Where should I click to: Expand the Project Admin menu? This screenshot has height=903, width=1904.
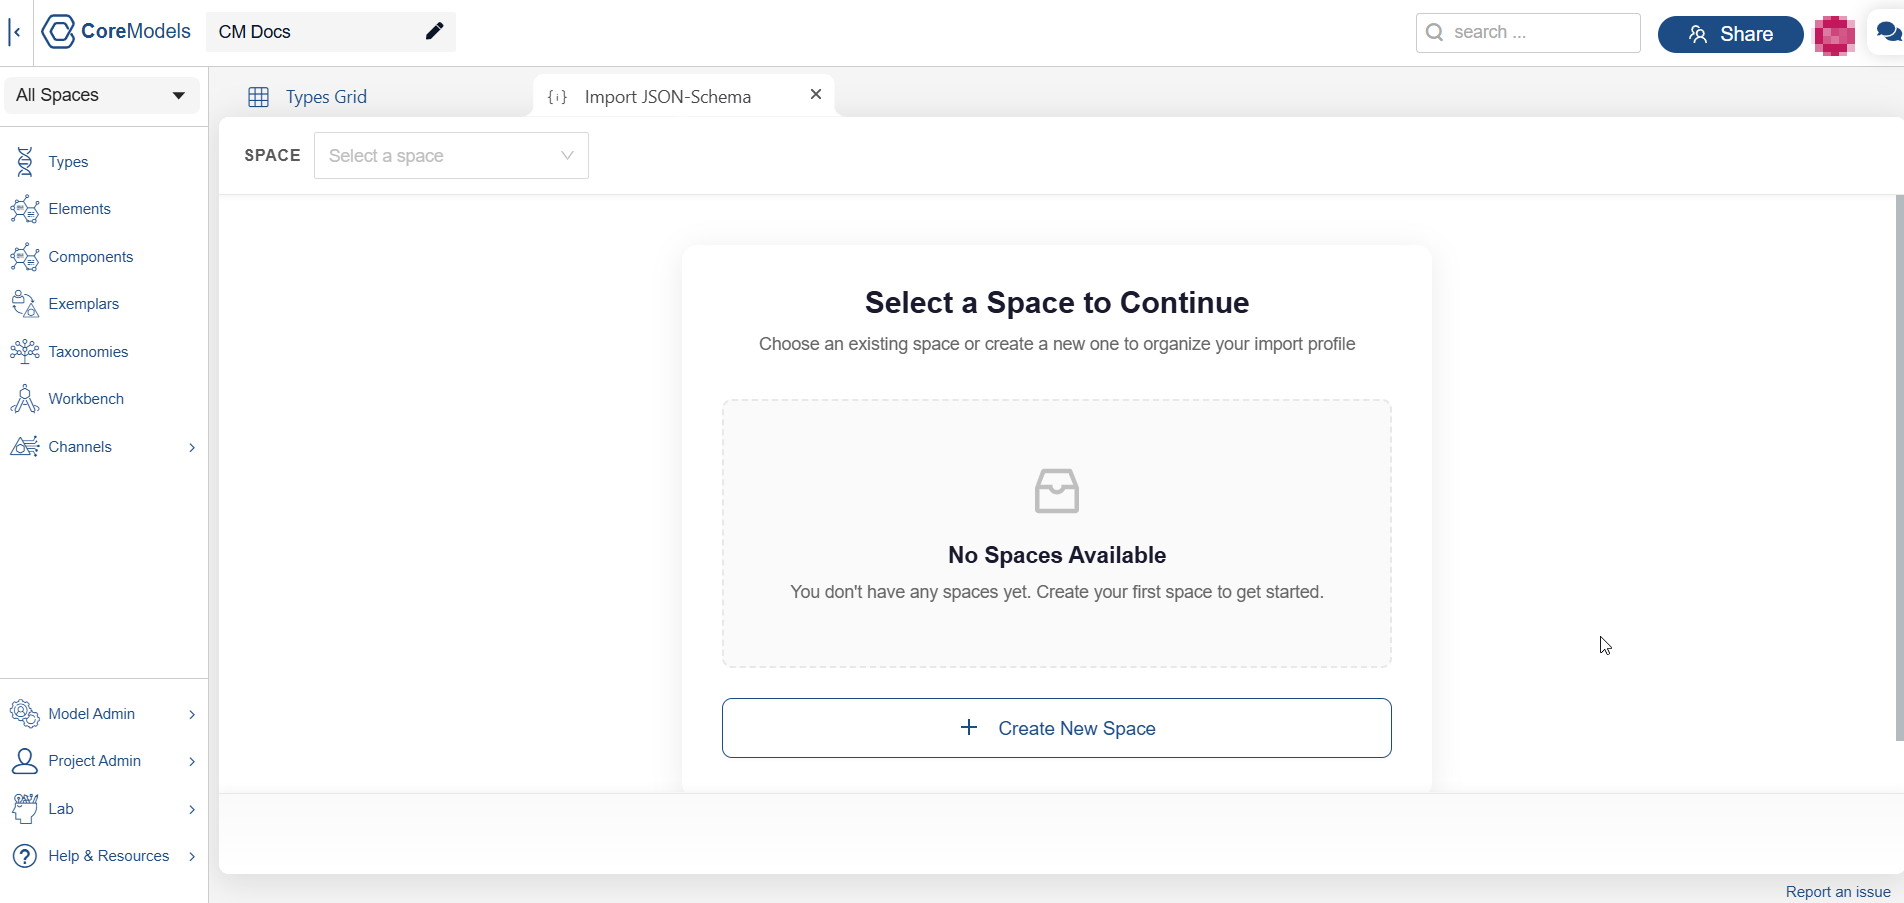click(x=191, y=761)
